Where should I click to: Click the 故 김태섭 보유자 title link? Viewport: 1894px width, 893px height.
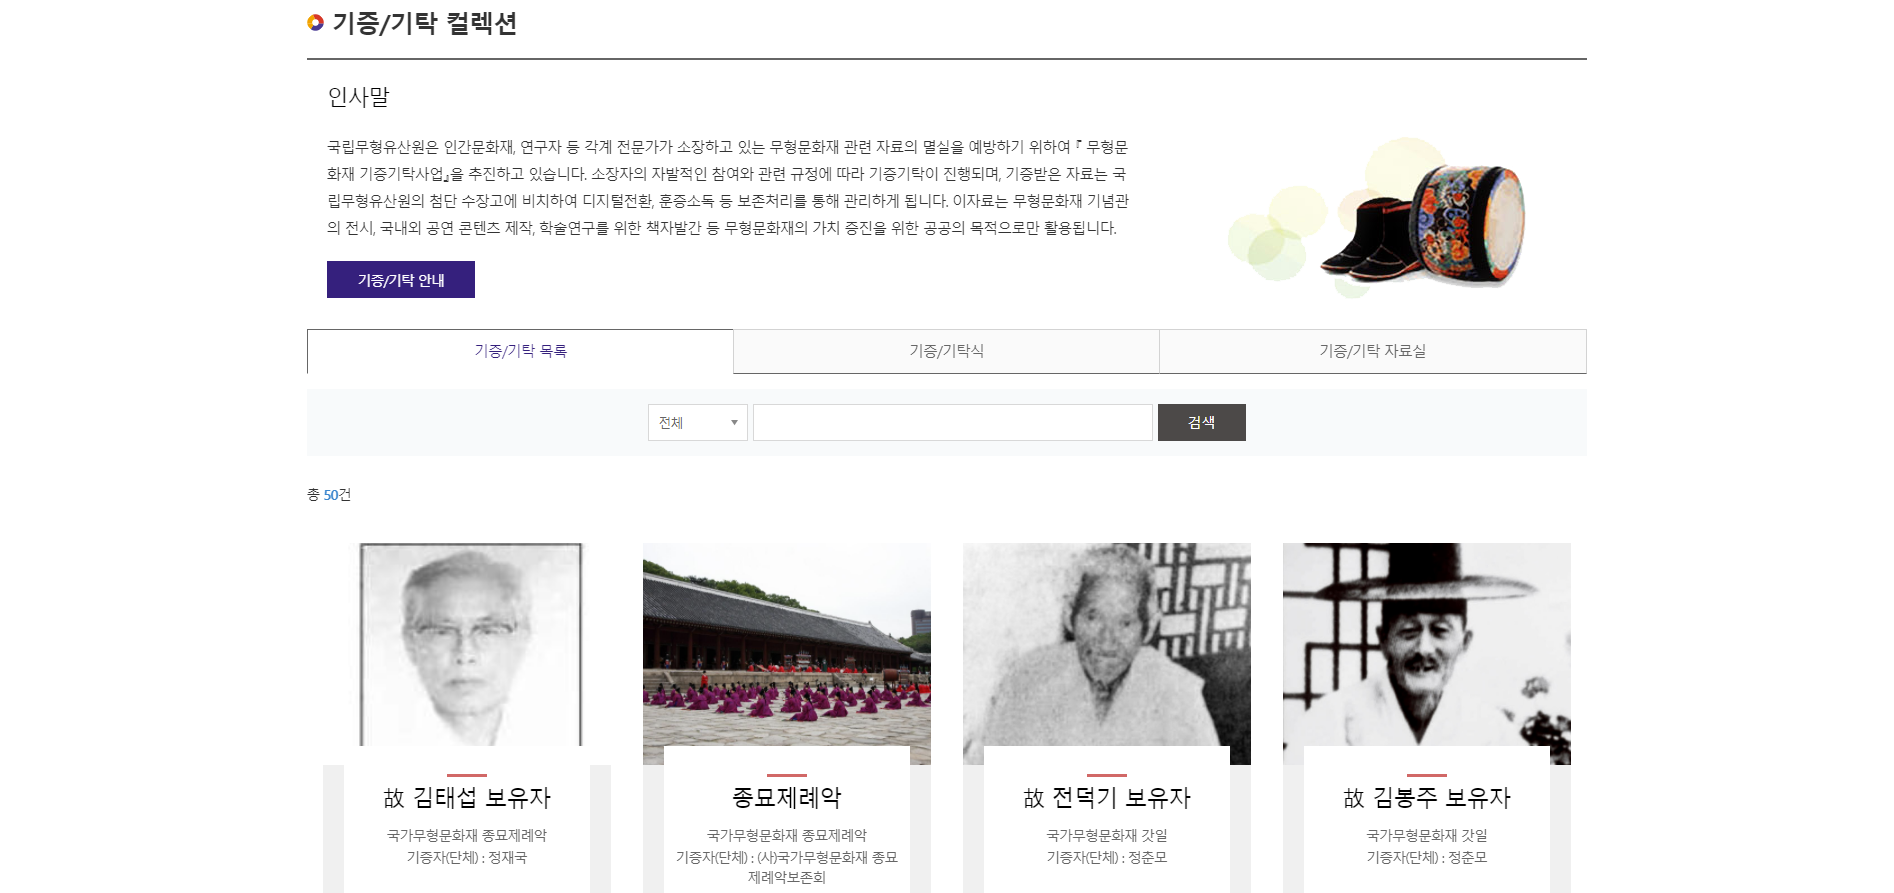467,798
